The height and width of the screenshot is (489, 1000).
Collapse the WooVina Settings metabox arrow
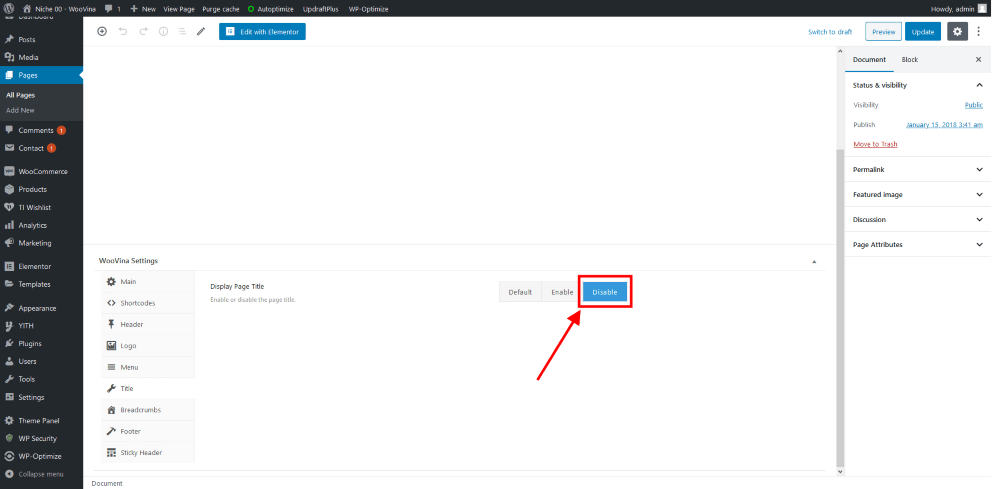click(814, 261)
